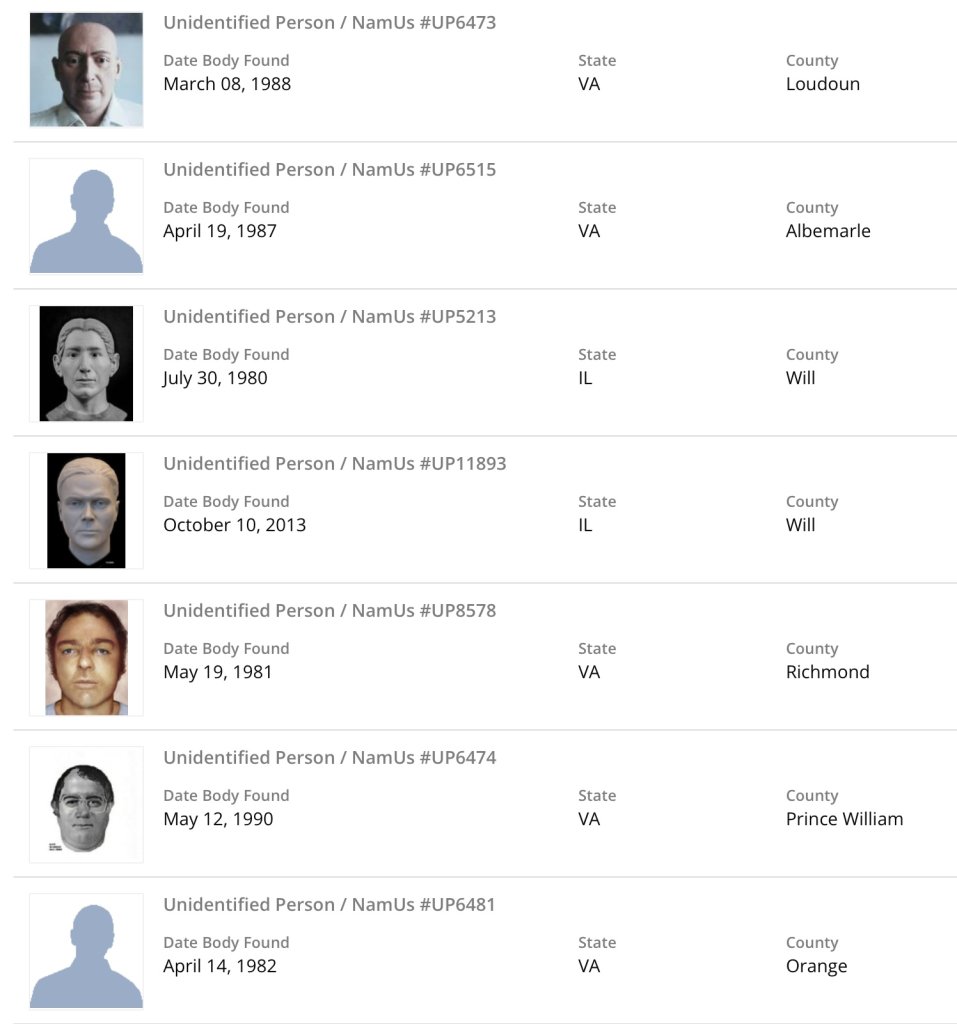
Task: Click the placeholder silhouette icon for #UP6515
Action: [86, 216]
